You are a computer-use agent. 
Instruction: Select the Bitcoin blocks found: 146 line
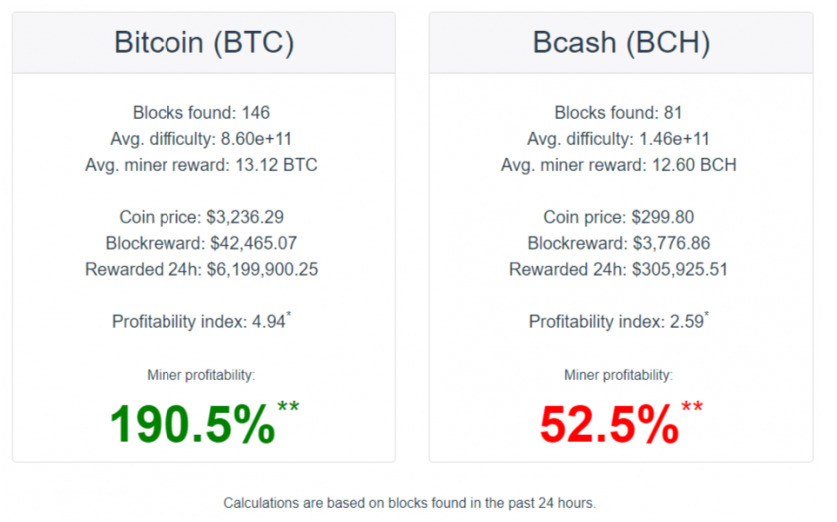[x=202, y=113]
